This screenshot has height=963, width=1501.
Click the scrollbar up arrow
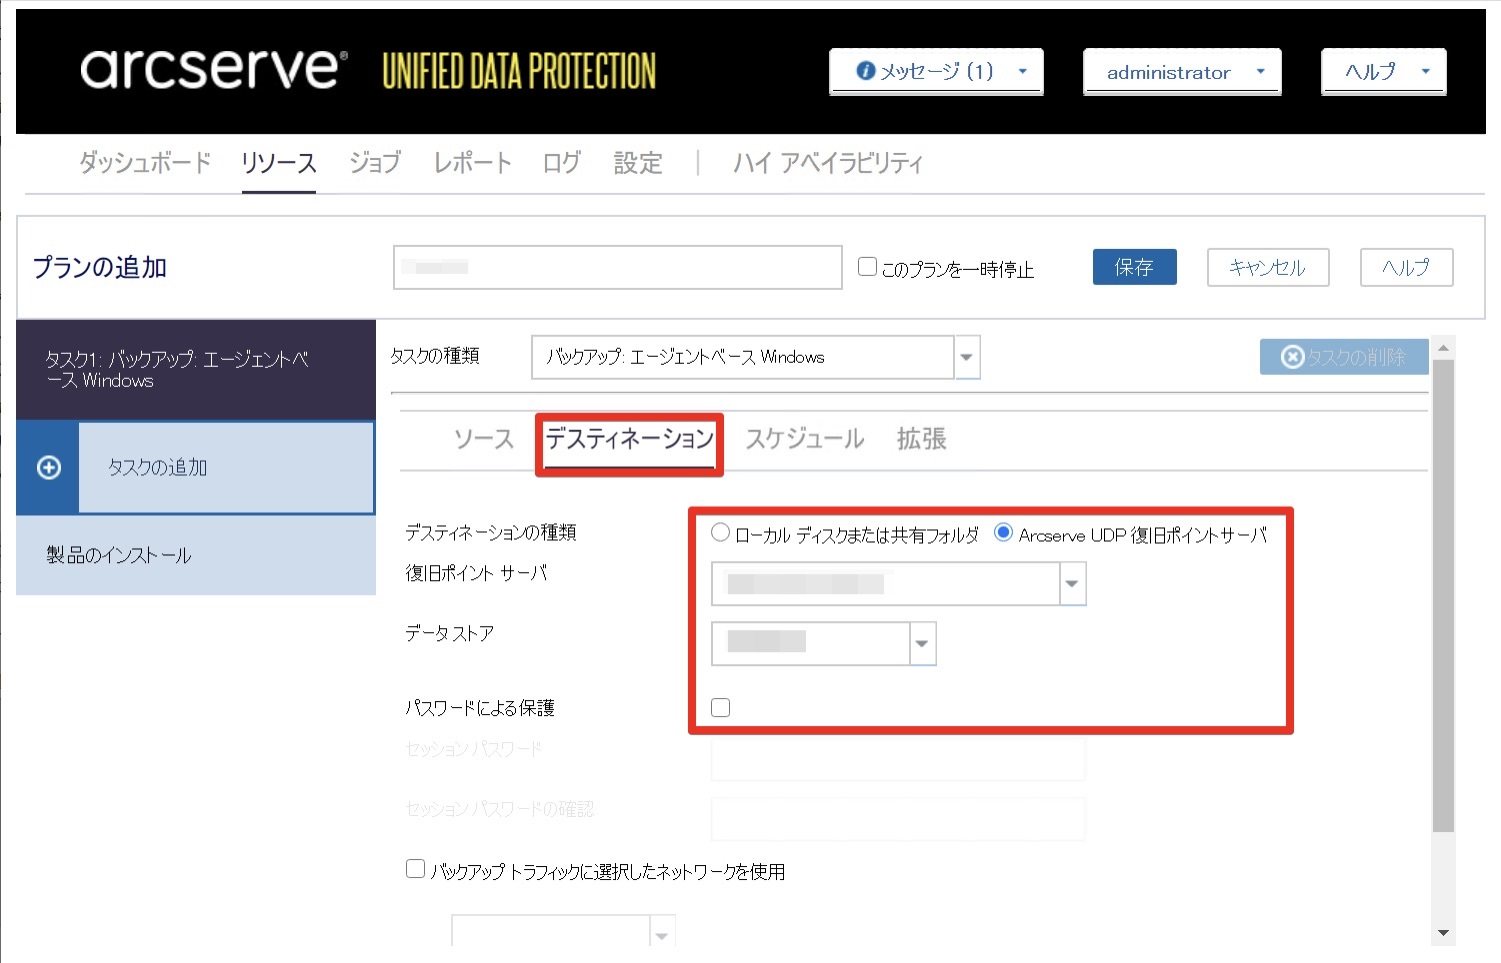tap(1443, 348)
